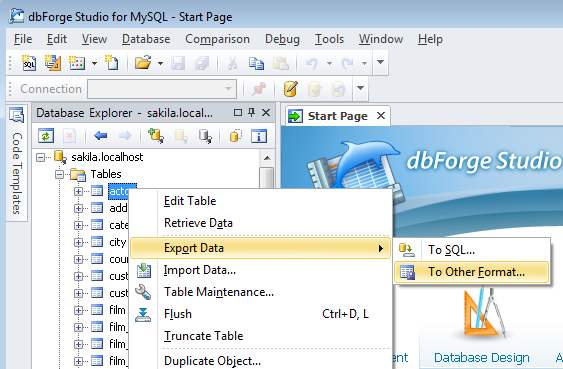This screenshot has width=563, height=369.
Task: Select sakila.localhost in the tree
Action: tap(107, 157)
